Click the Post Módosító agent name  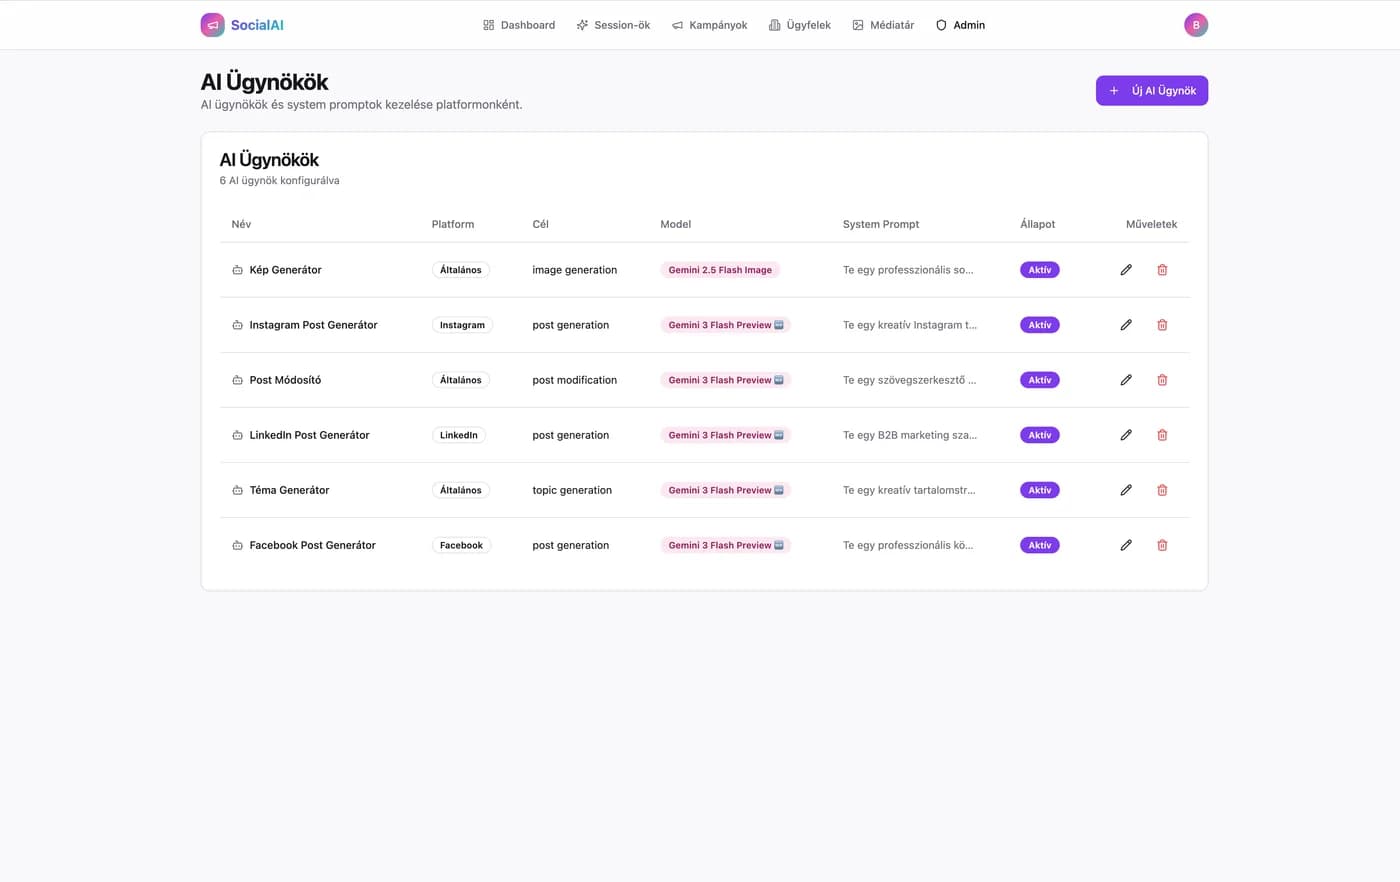coord(285,380)
